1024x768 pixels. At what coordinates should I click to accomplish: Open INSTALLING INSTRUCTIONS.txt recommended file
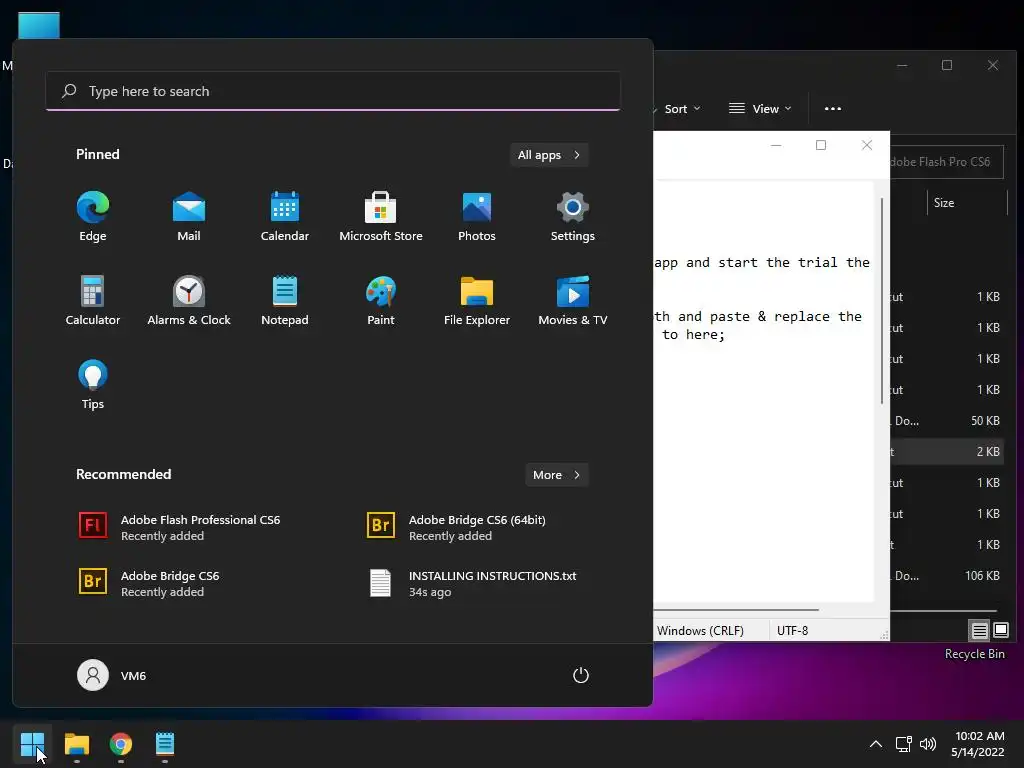point(474,583)
